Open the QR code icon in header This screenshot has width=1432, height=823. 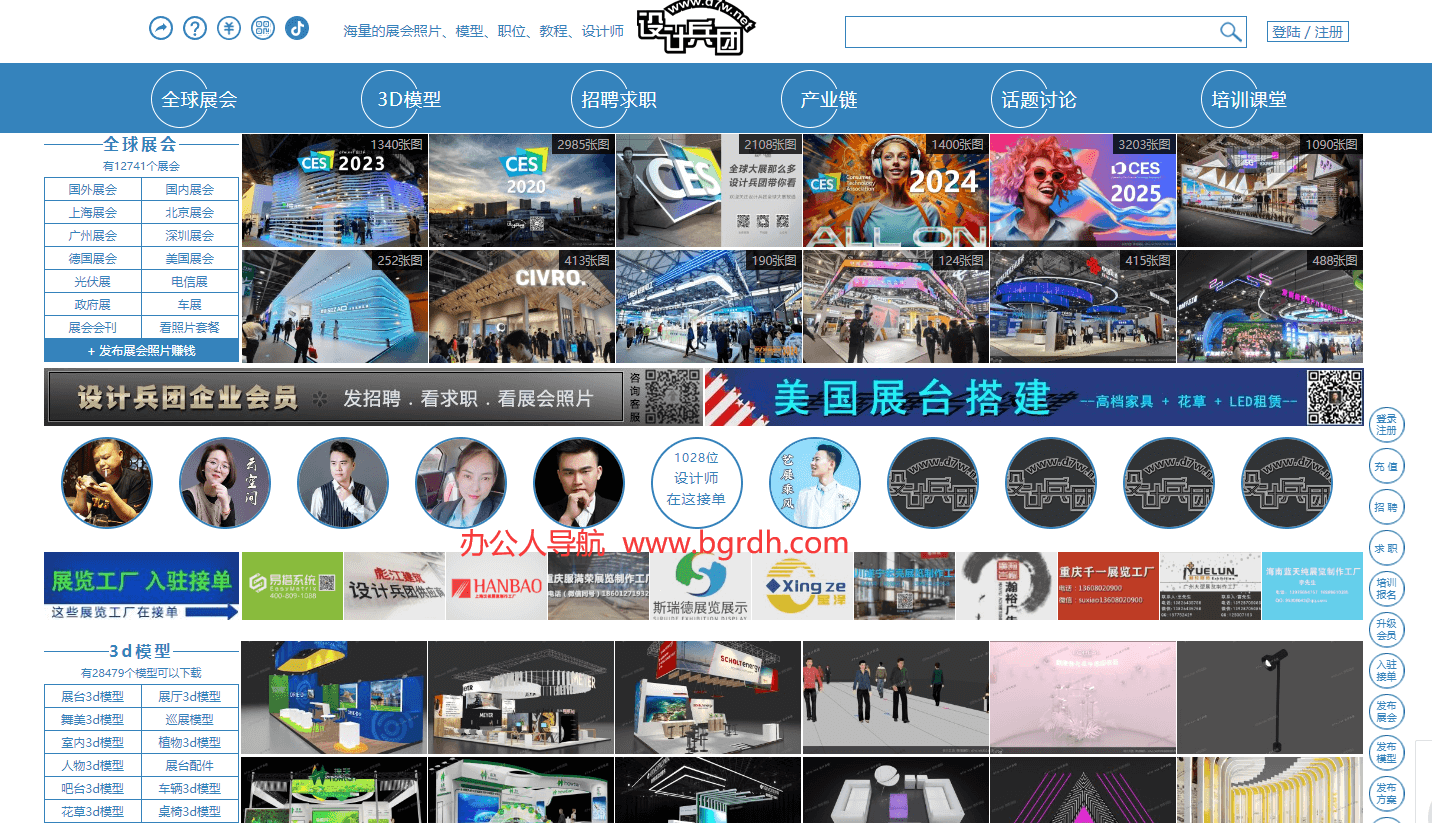coord(263,28)
